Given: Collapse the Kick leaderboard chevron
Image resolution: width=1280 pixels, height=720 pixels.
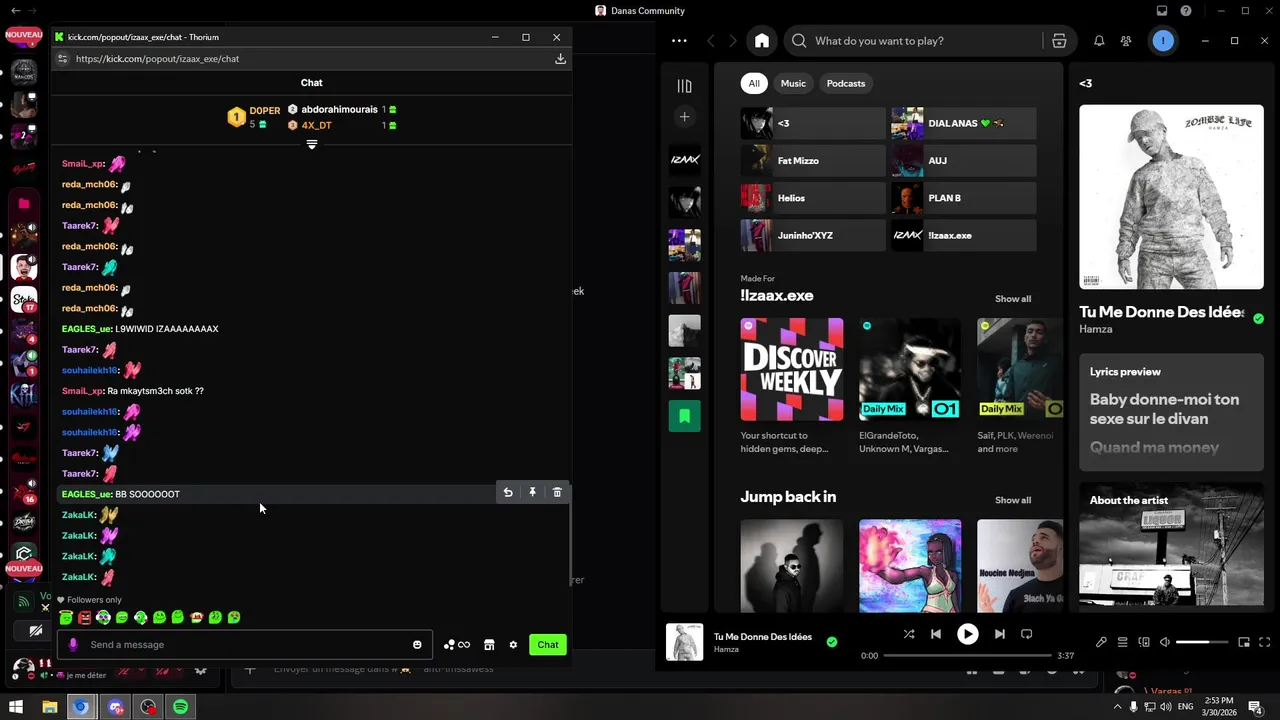Looking at the screenshot, I should click(312, 144).
